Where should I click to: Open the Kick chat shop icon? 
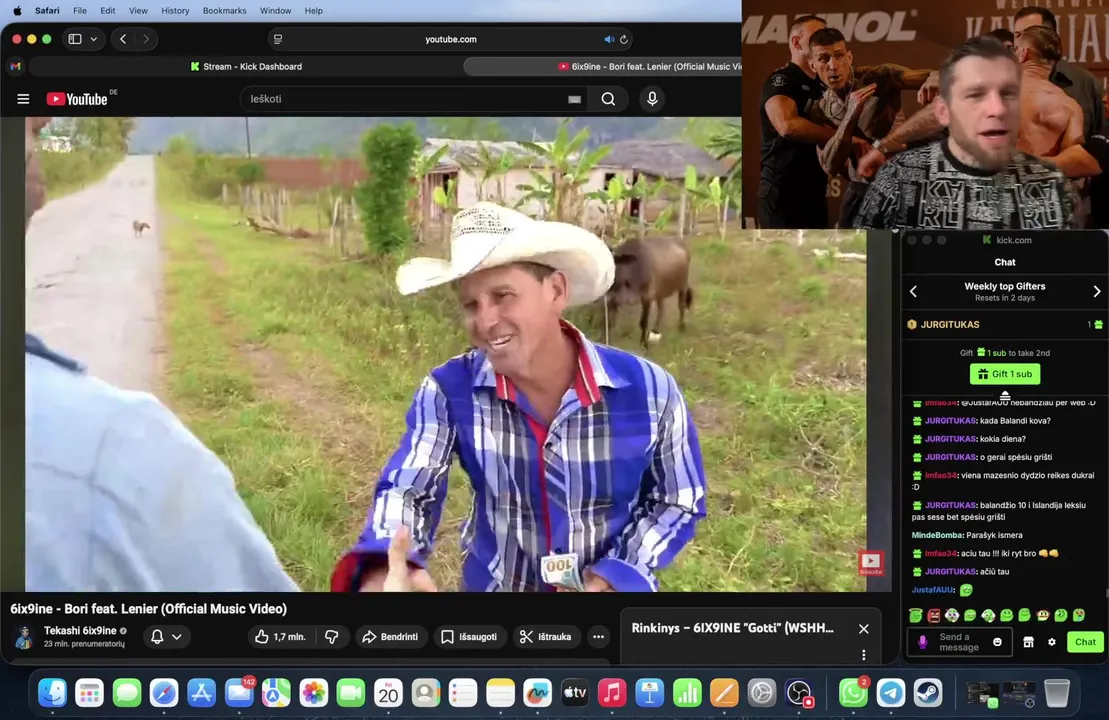1028,642
